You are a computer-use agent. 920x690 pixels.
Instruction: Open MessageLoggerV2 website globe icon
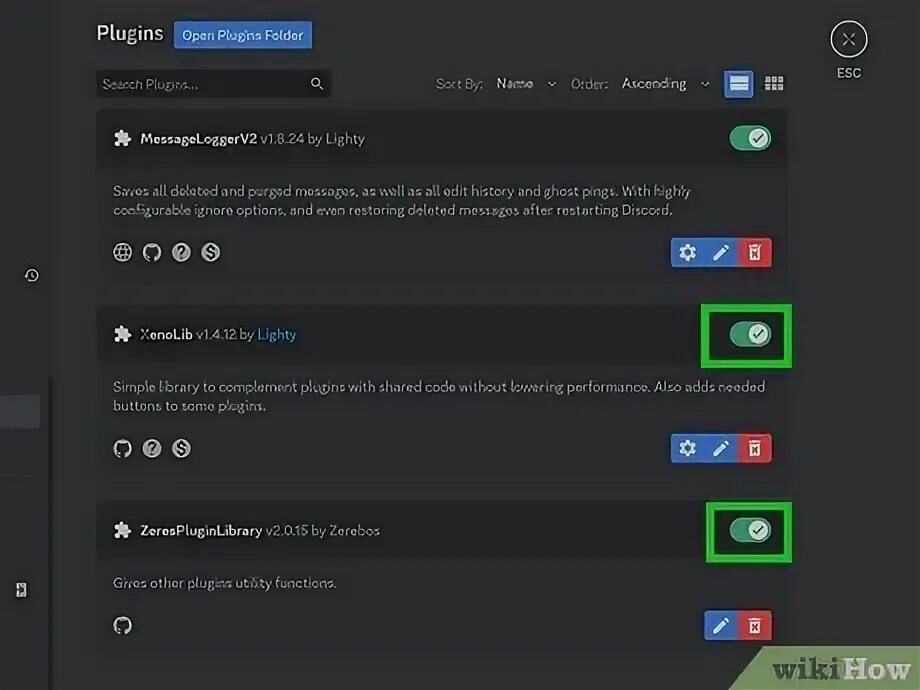tap(123, 252)
